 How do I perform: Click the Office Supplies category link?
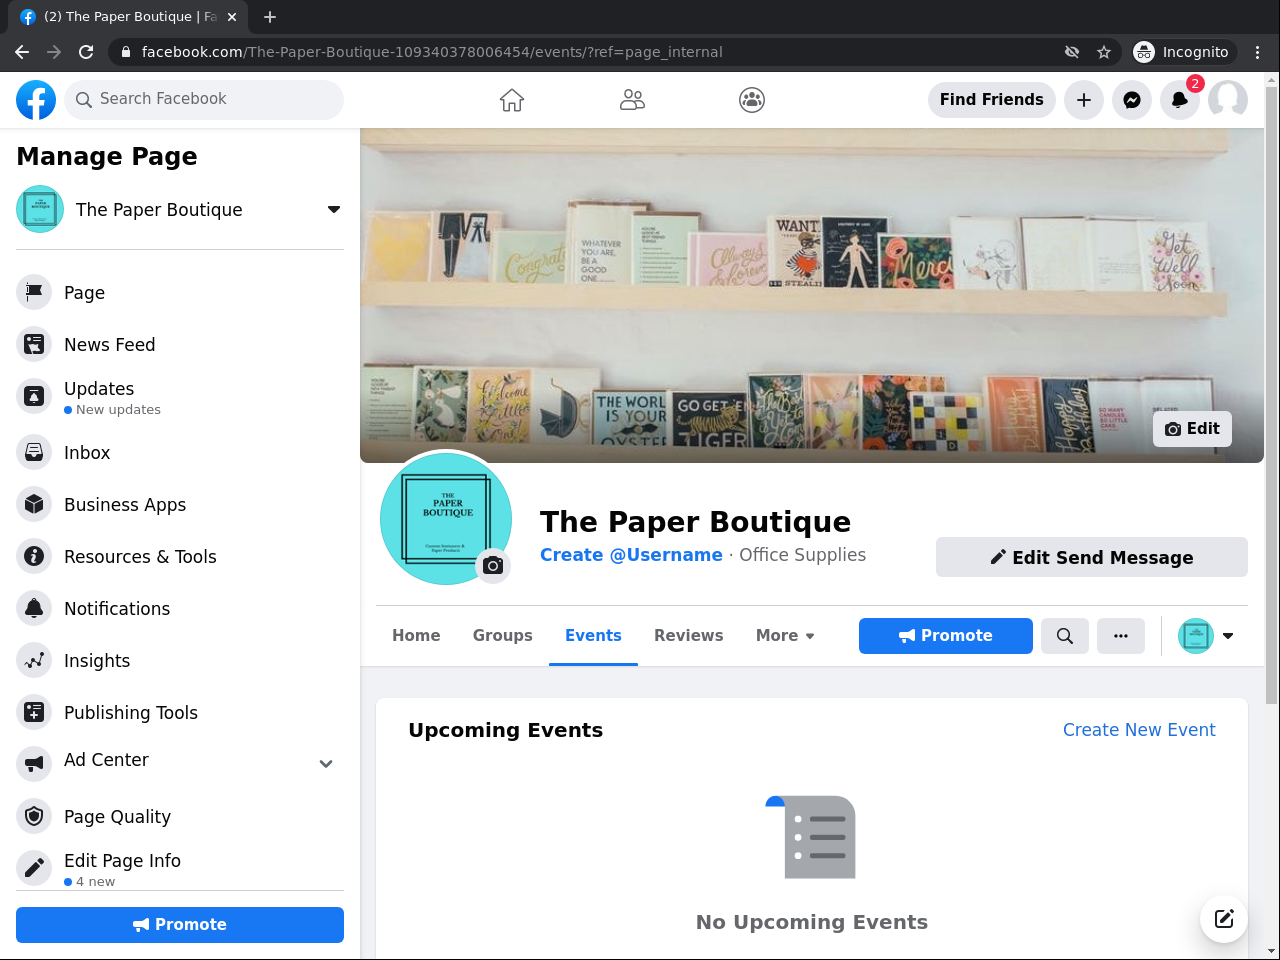[x=803, y=555]
